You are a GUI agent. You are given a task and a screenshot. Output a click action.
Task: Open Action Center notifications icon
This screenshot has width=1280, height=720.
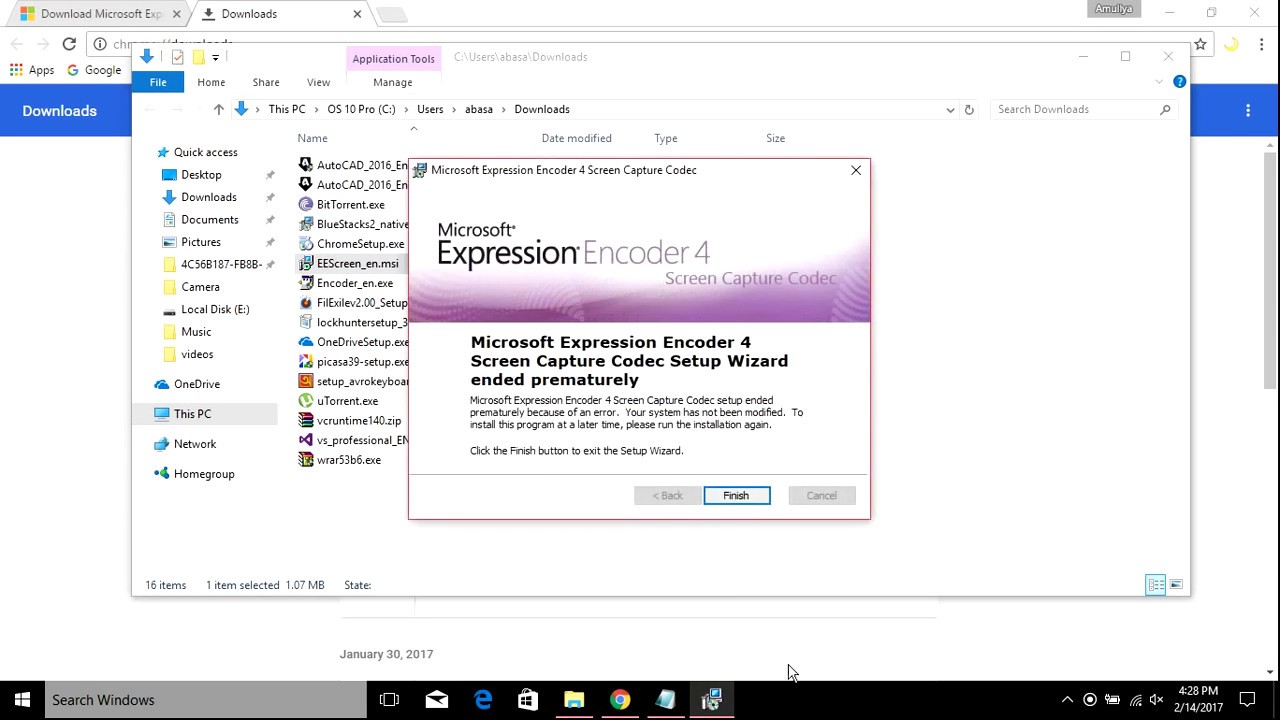coord(1247,700)
